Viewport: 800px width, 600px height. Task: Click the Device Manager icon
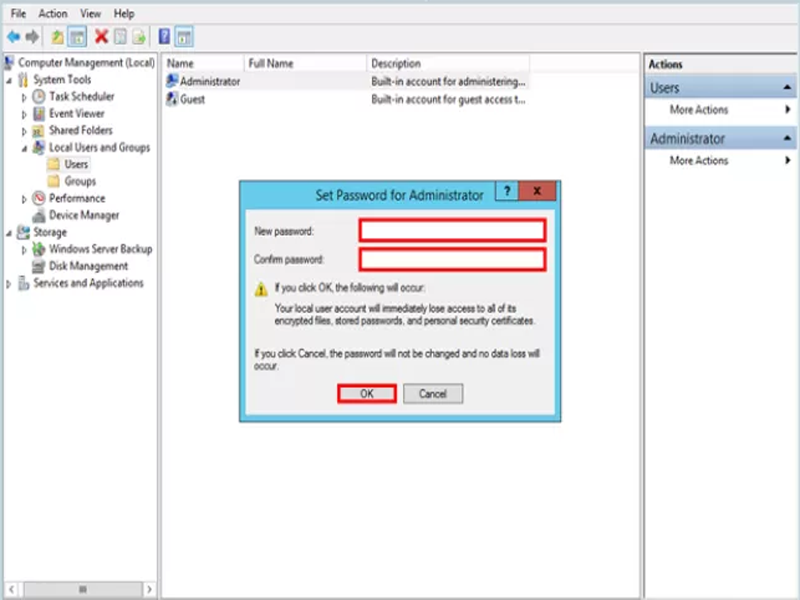click(39, 215)
